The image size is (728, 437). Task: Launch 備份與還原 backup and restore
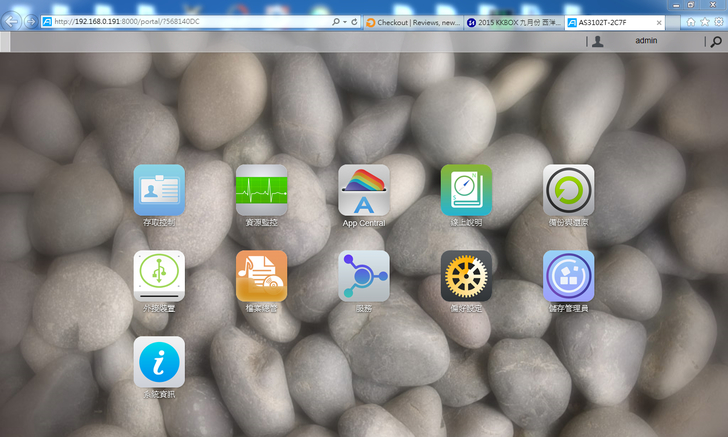(568, 190)
